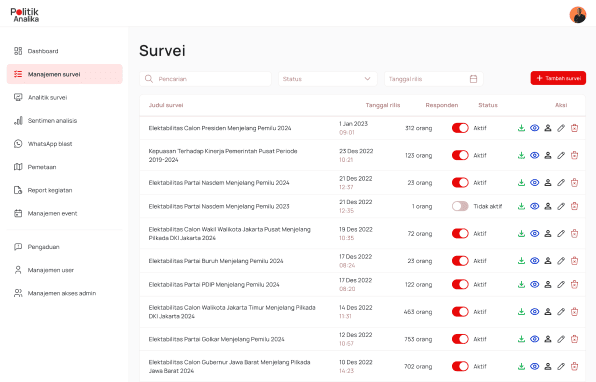The width and height of the screenshot is (596, 382).
Task: Edit survey Elektabilitas Partai PDIP
Action: (561, 285)
